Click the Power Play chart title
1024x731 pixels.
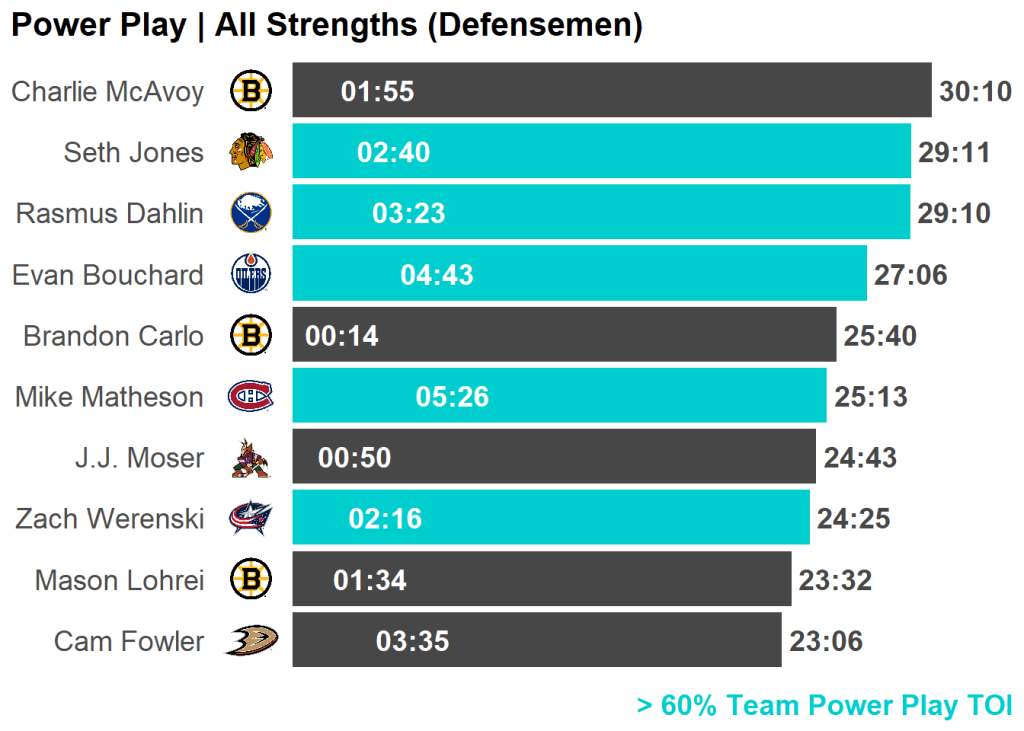point(326,26)
